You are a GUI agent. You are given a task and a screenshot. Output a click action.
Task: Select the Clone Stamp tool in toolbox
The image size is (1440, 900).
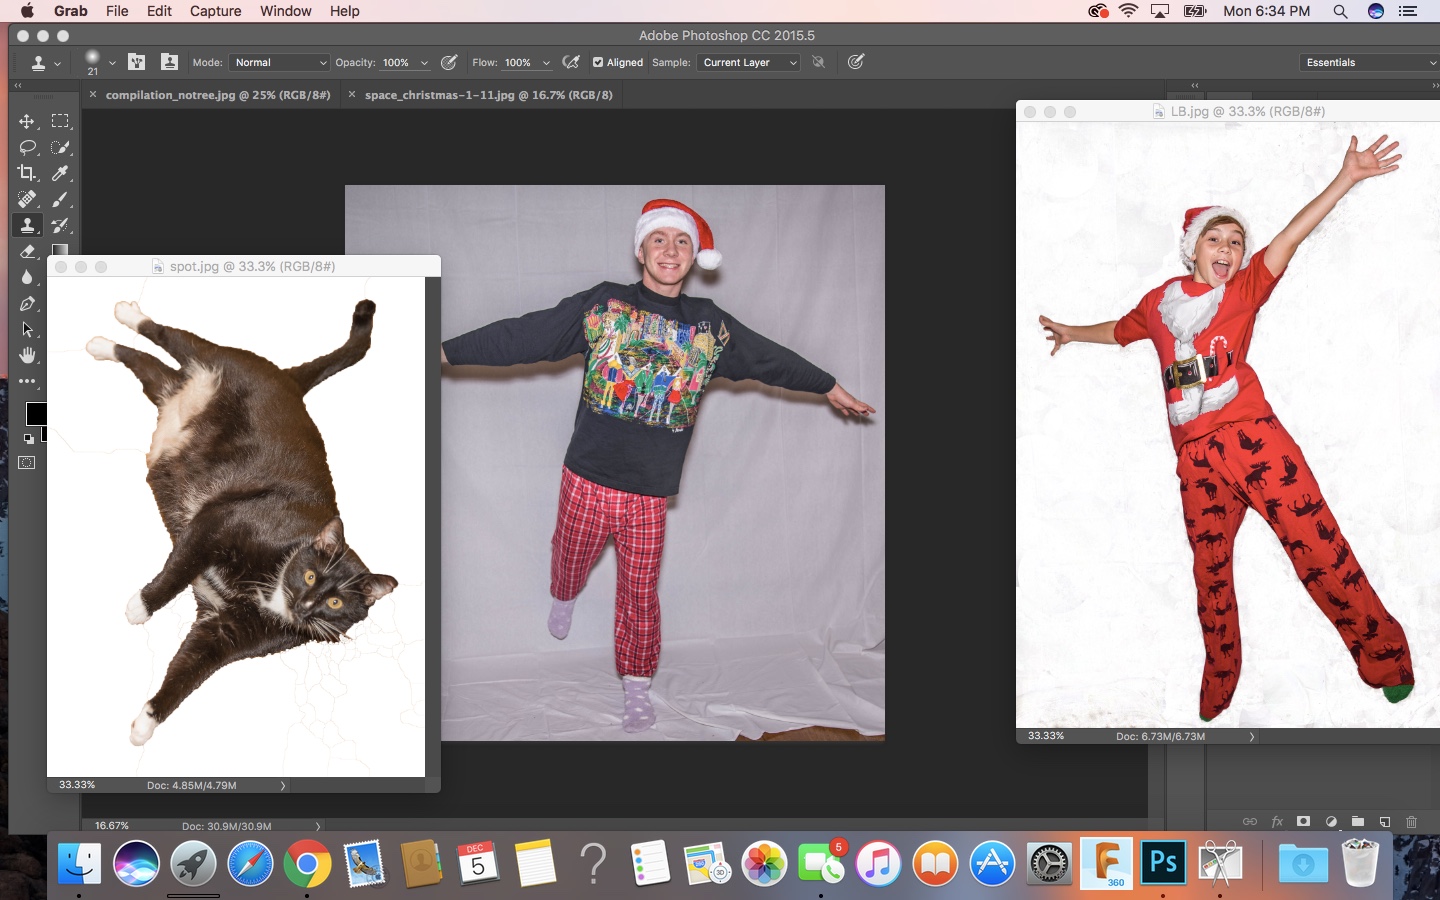click(27, 225)
